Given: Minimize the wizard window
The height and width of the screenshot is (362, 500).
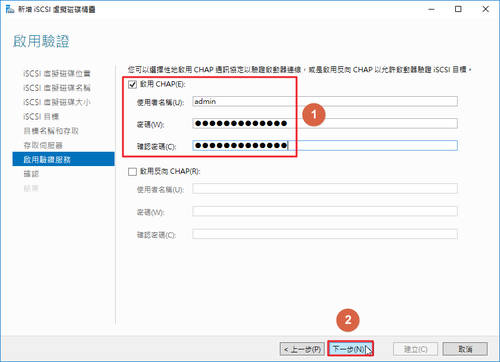Looking at the screenshot, I should click(431, 9).
